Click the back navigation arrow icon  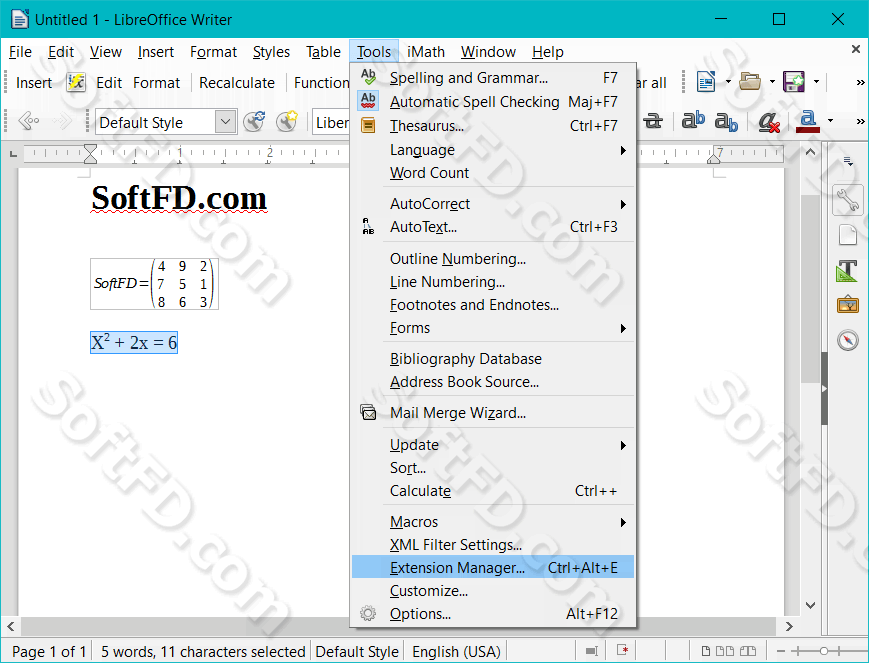pos(29,121)
